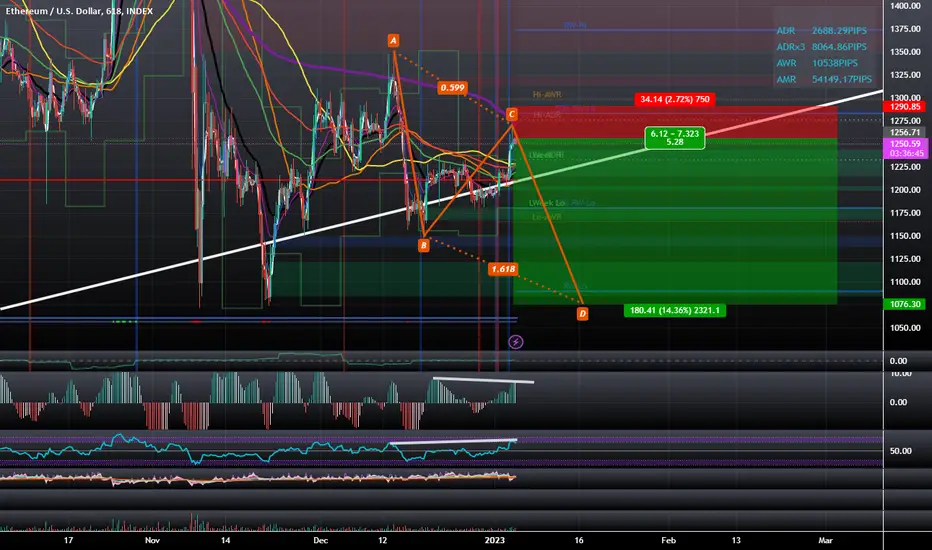Click the 2023 label on the time axis
The width and height of the screenshot is (932, 550).
(x=495, y=540)
